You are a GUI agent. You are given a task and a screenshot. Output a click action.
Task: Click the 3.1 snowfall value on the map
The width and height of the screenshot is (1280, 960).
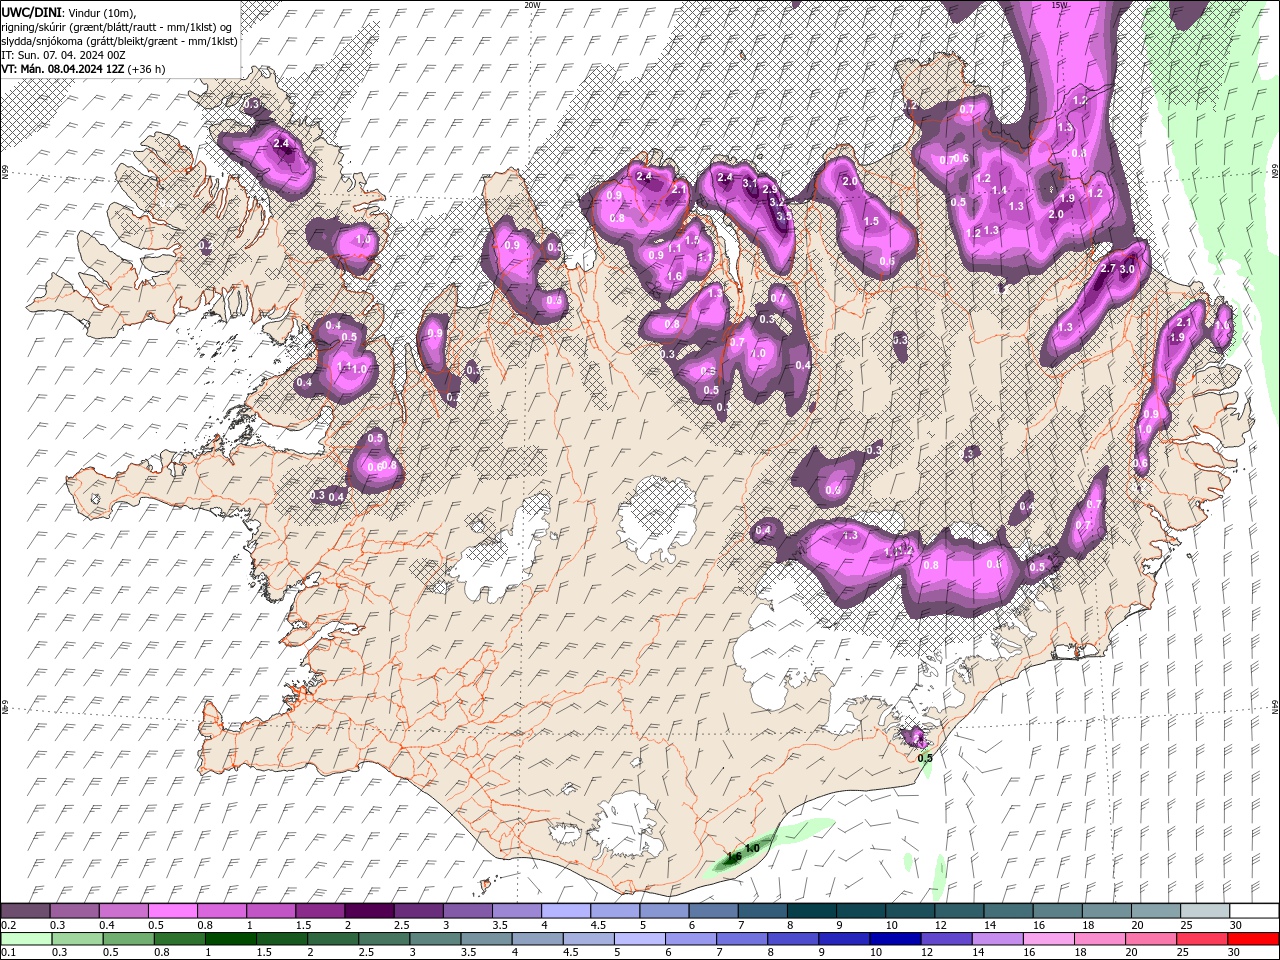coord(750,183)
